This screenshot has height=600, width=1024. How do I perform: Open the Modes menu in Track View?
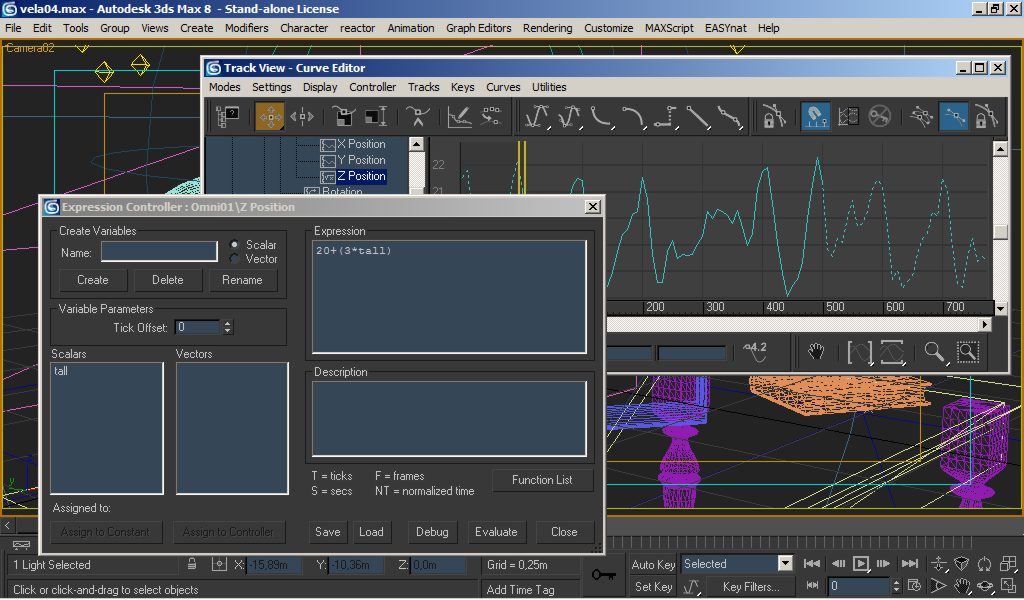pos(225,87)
